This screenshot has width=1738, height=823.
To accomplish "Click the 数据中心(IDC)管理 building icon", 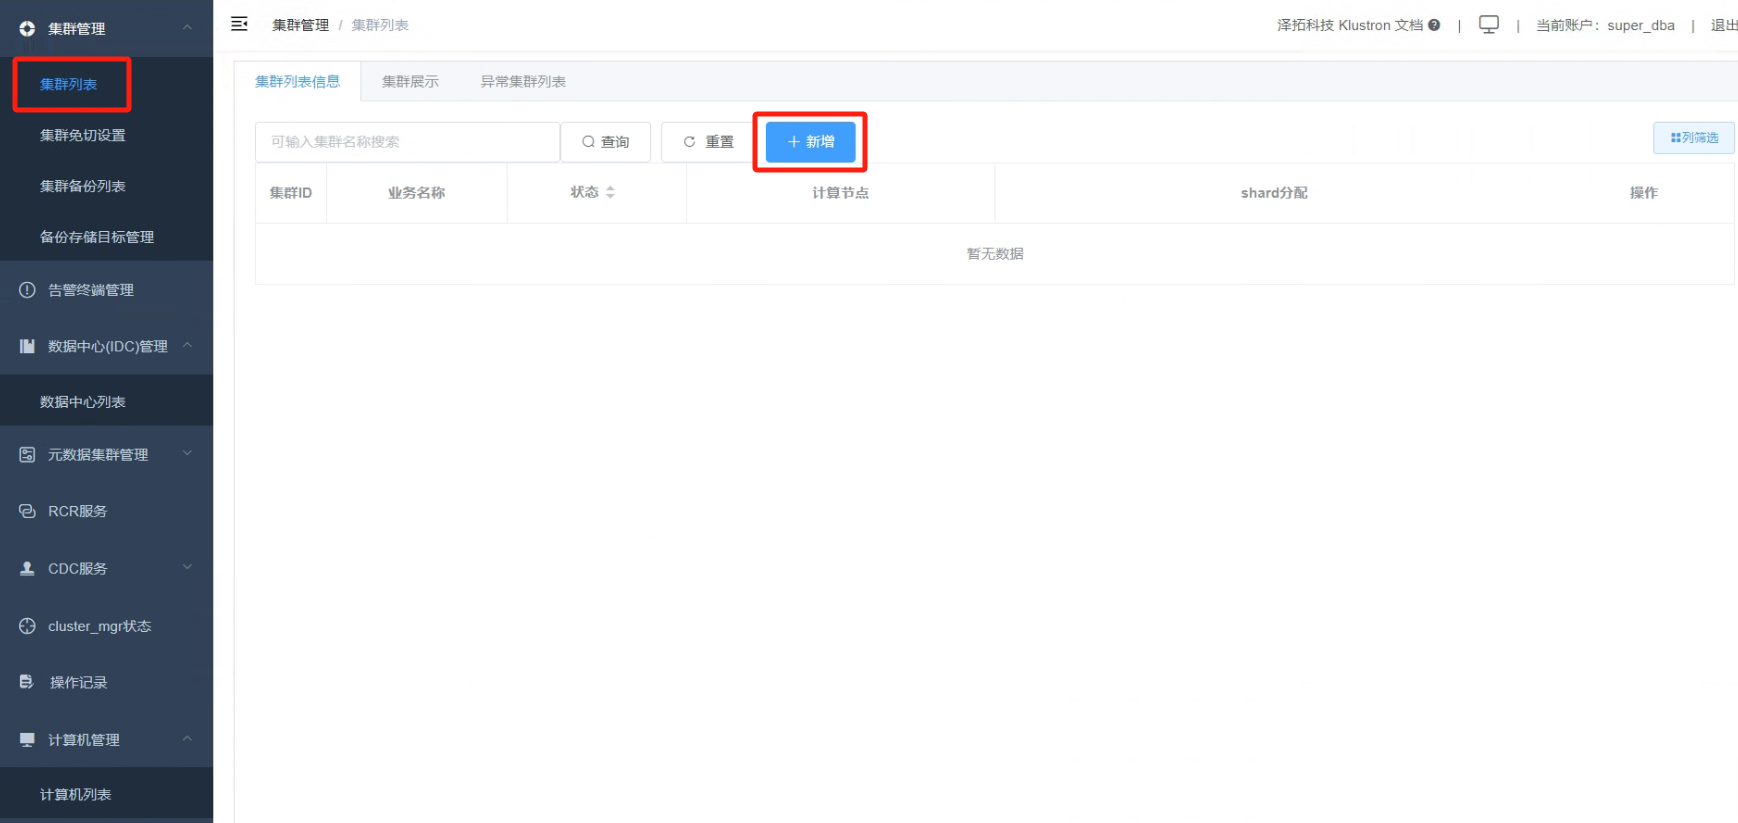I will point(27,346).
